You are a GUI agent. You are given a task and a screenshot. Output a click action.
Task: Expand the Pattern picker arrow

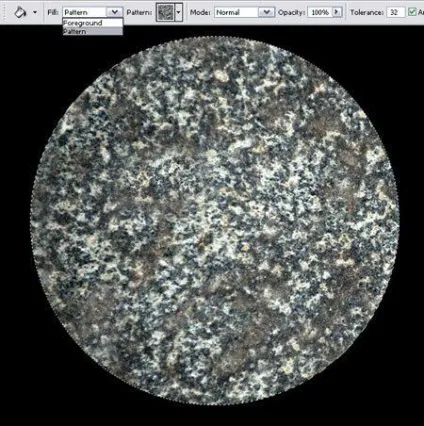tap(179, 13)
